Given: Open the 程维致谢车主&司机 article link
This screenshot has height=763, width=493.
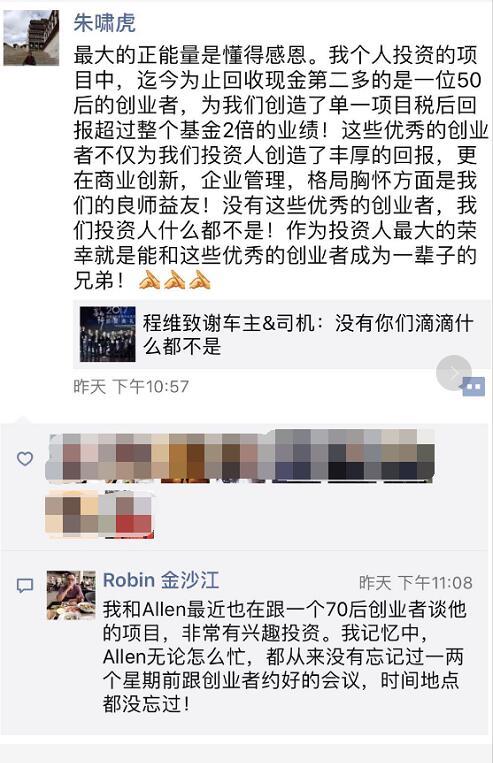Looking at the screenshot, I should 281,334.
